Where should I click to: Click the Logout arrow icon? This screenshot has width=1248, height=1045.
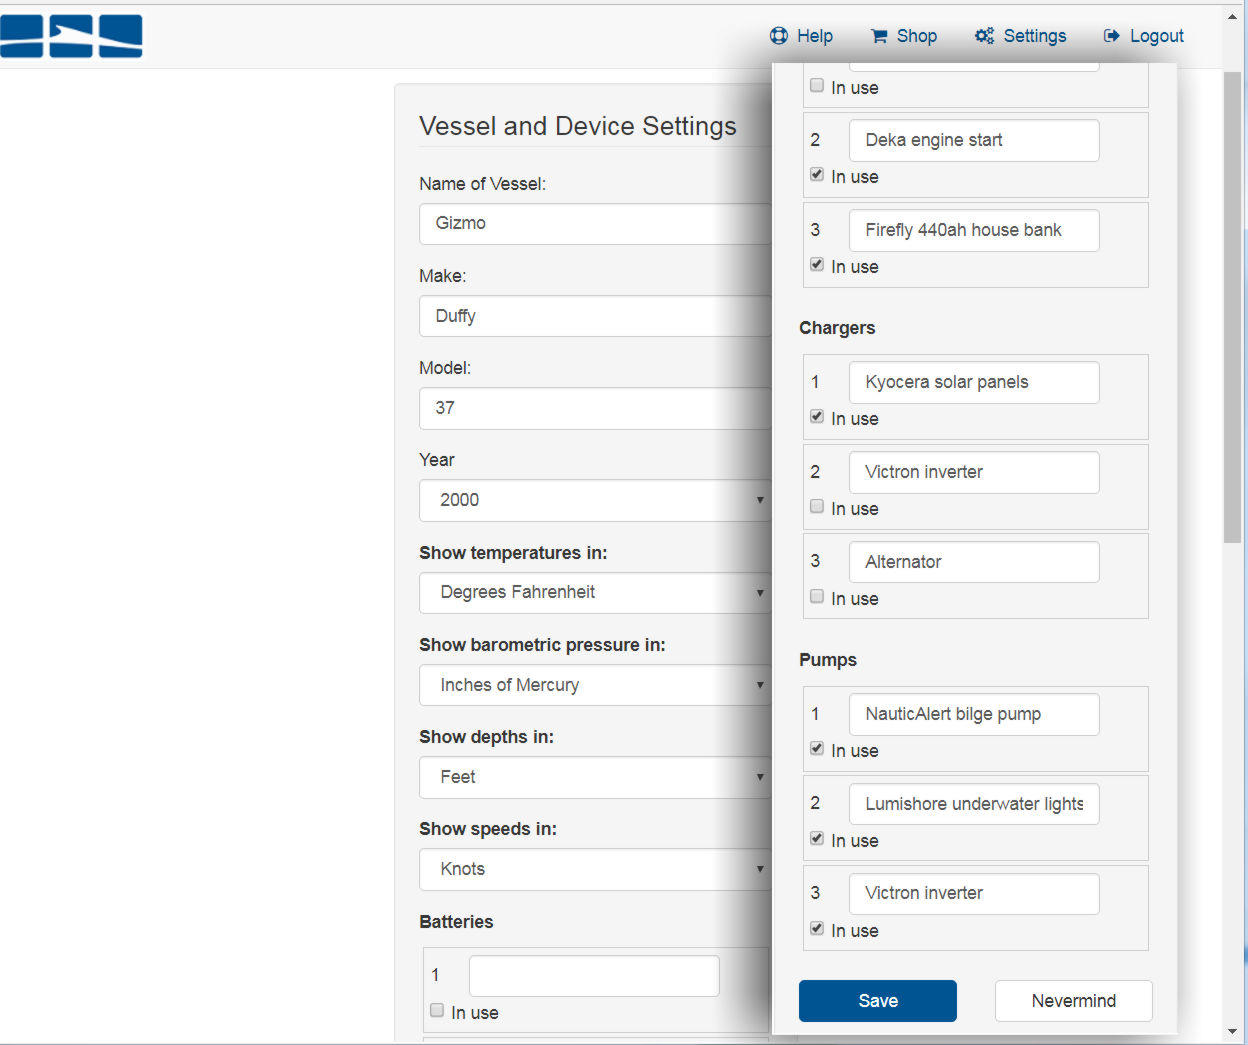[1111, 36]
